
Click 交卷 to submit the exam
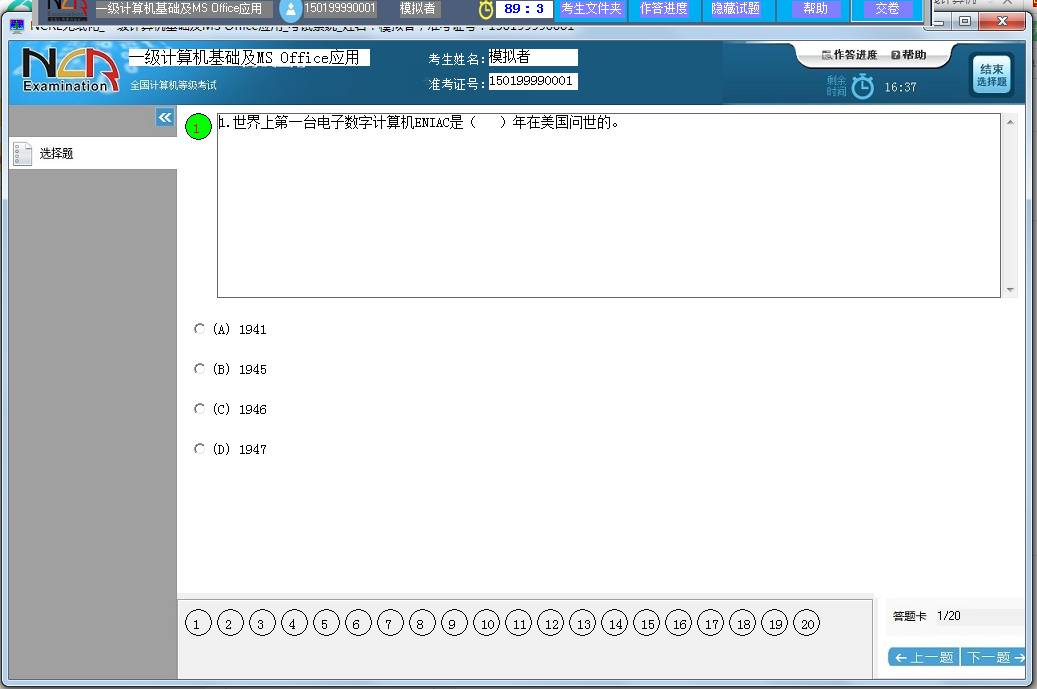pyautogui.click(x=887, y=9)
